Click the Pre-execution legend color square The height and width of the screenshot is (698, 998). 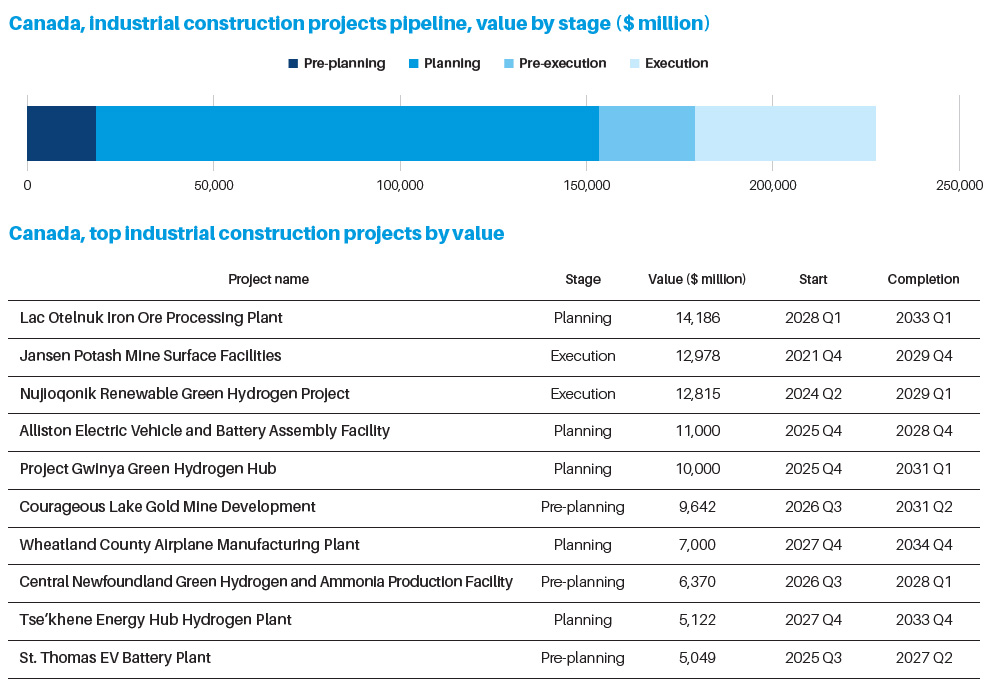tap(508, 64)
